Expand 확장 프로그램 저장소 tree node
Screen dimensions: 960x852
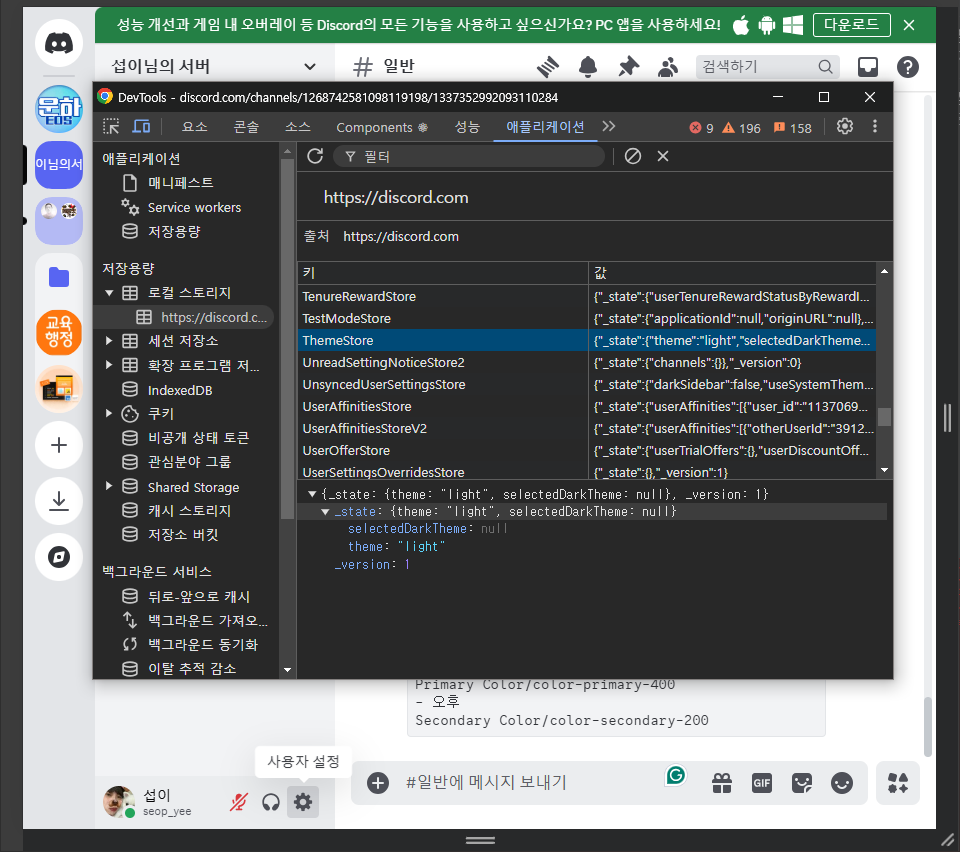[109, 365]
